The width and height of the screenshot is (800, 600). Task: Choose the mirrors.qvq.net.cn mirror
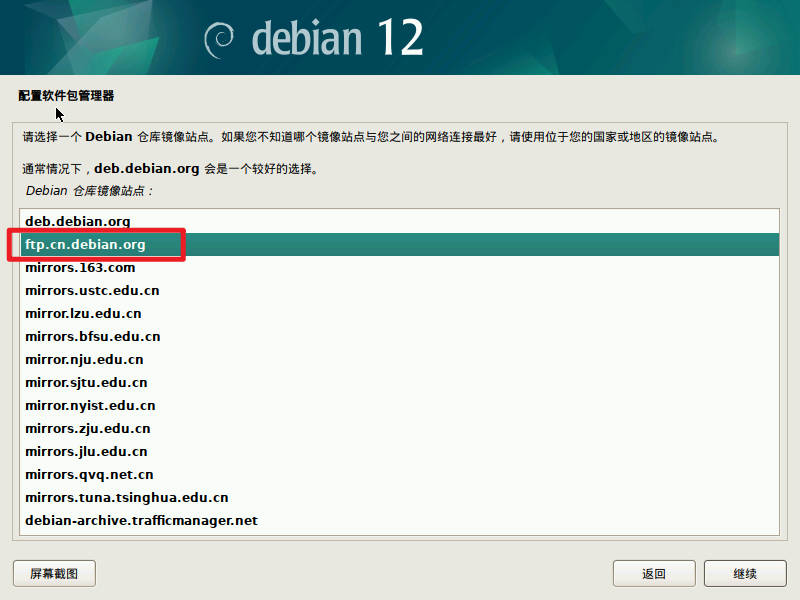399,474
